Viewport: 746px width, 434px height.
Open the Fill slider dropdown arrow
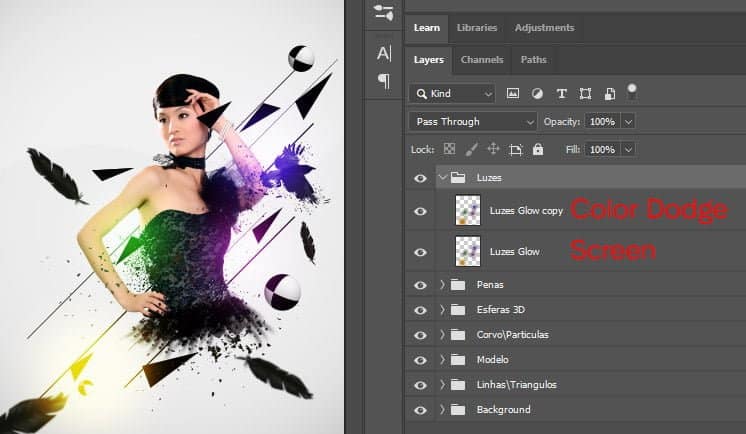[x=628, y=149]
